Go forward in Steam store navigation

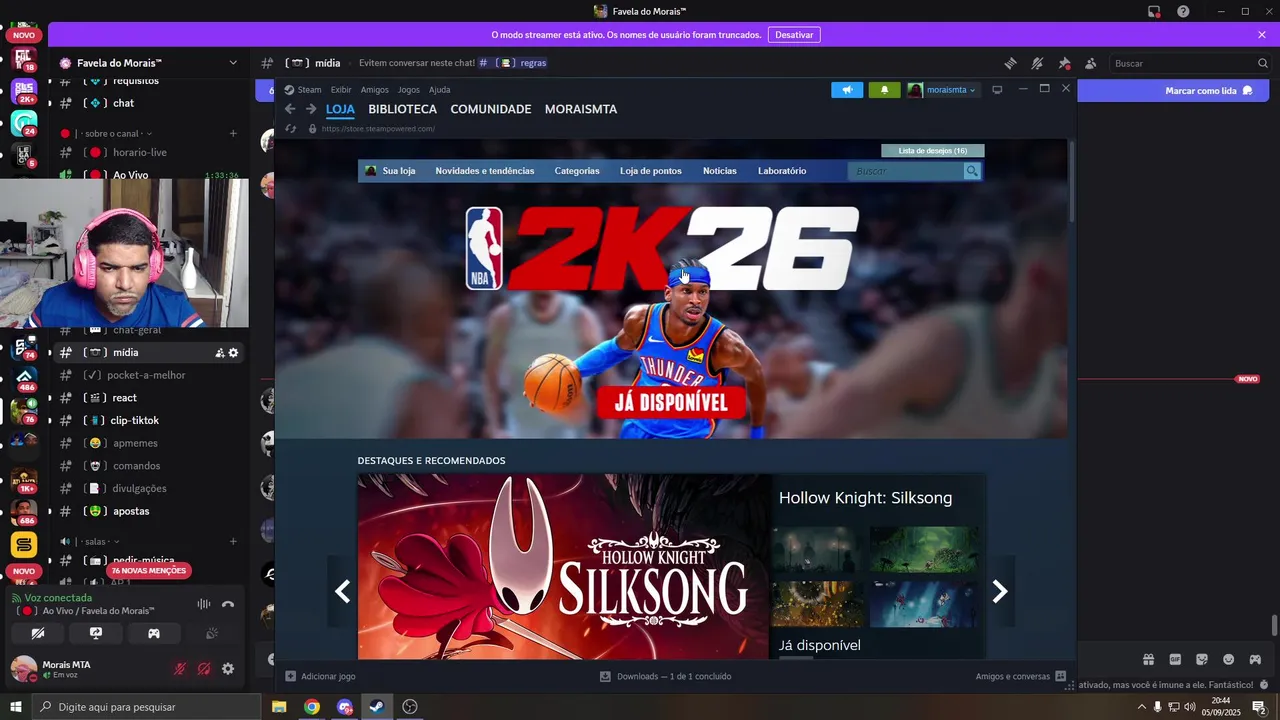311,109
